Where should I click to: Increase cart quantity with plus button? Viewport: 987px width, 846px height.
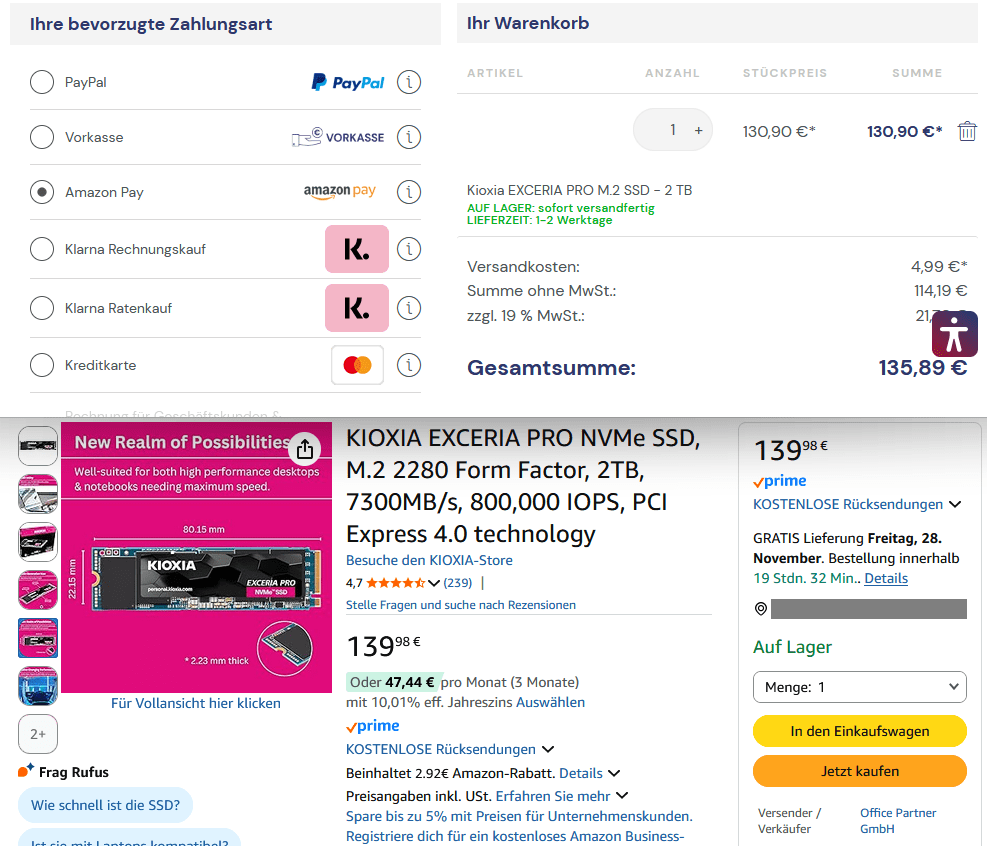[698, 130]
